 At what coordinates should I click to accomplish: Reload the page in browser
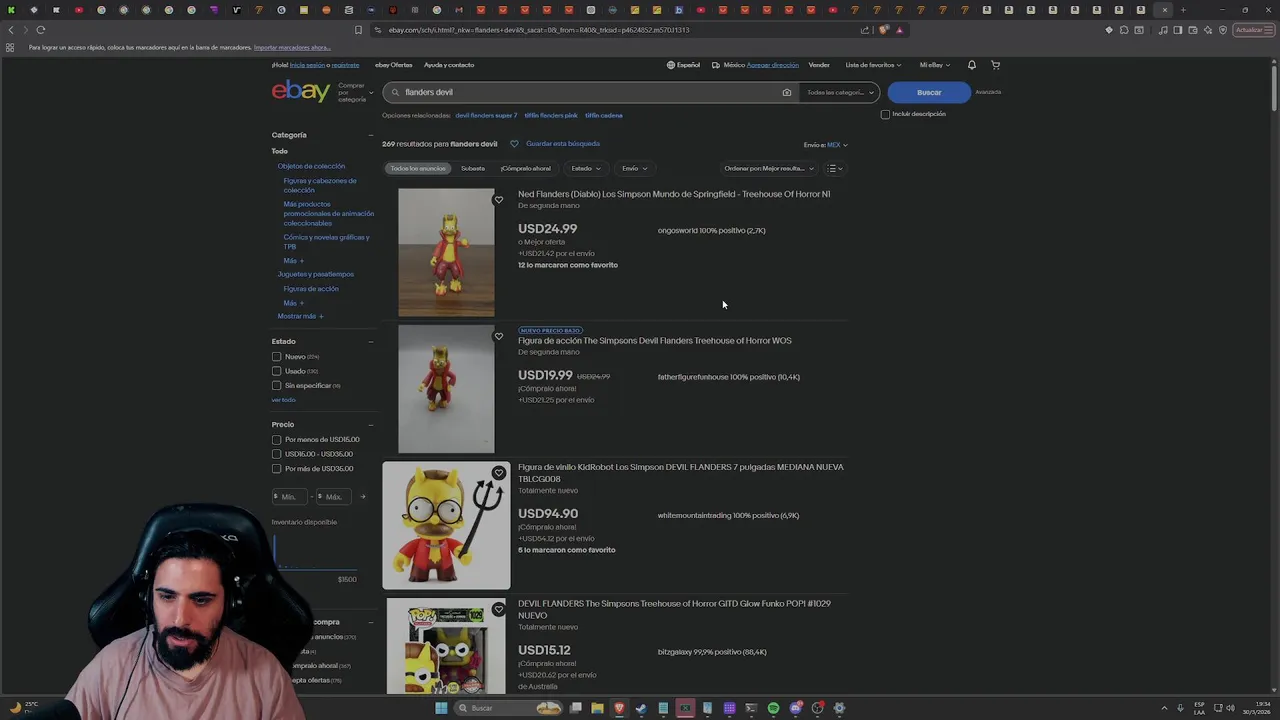(41, 30)
